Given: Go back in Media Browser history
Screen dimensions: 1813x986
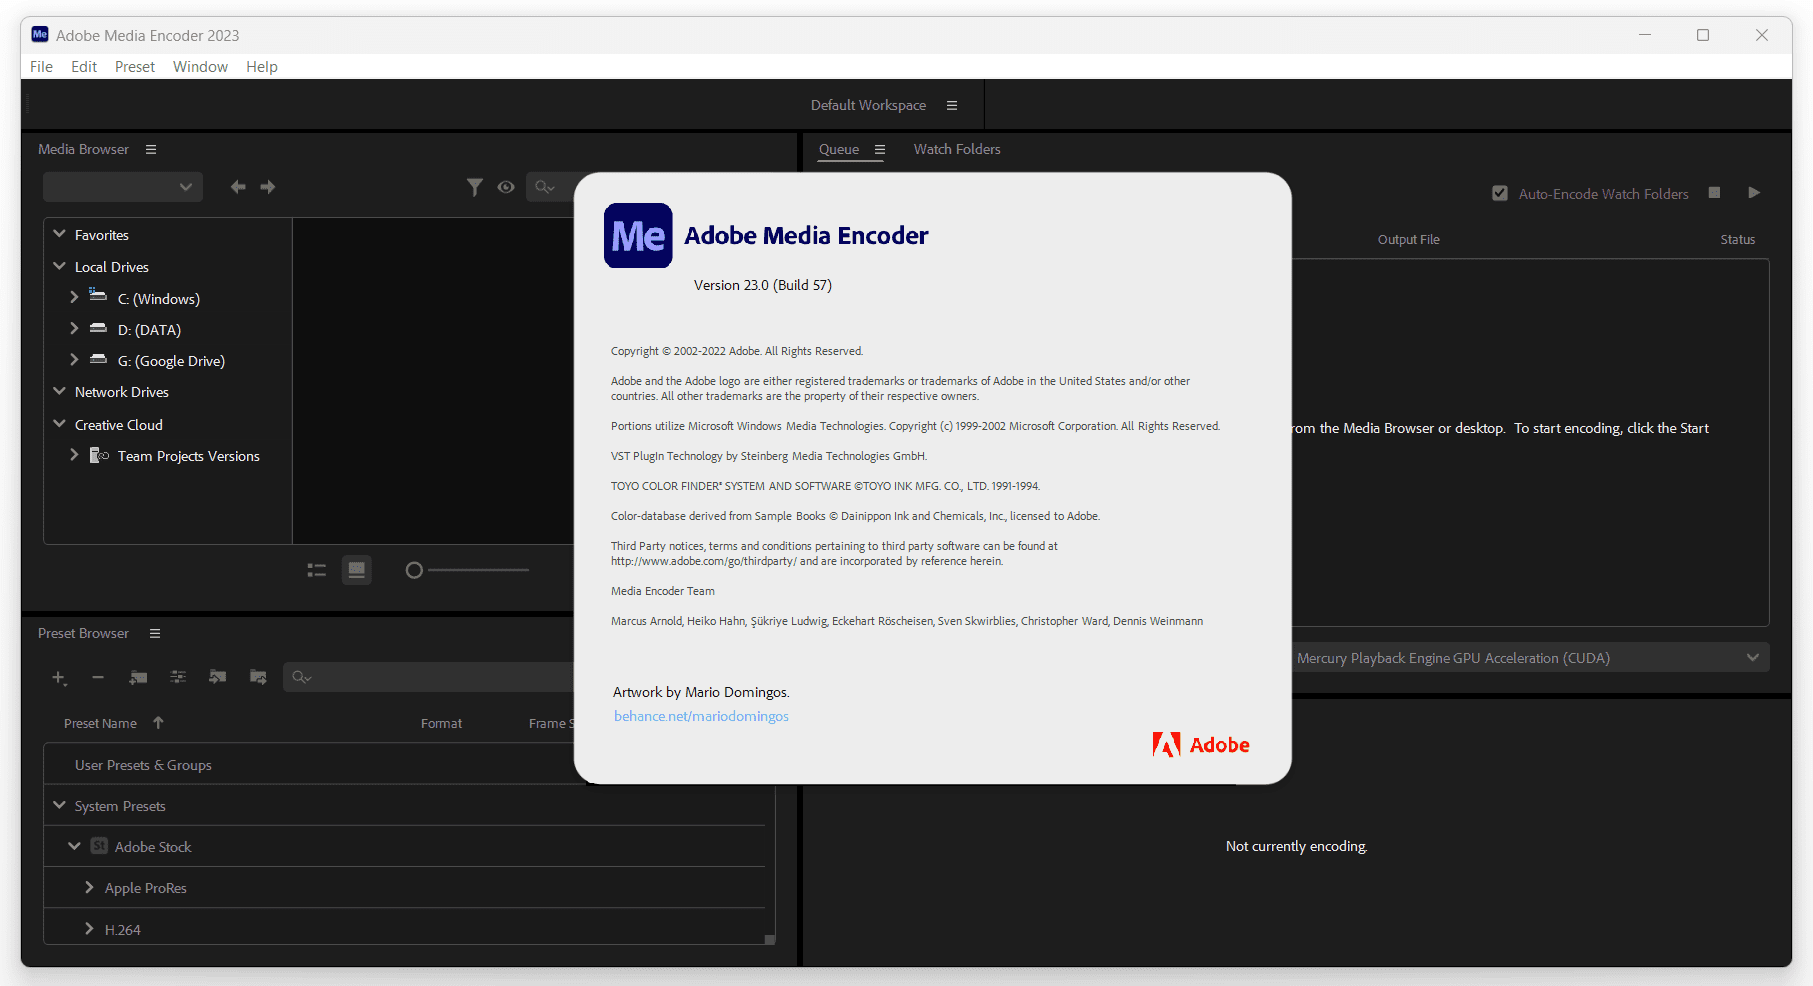Looking at the screenshot, I should point(238,187).
